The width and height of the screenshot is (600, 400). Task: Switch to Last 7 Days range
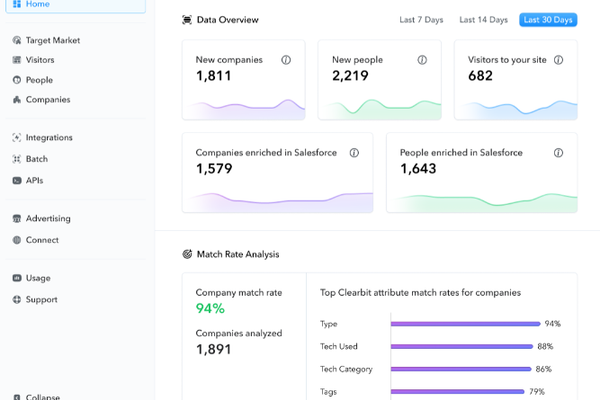pos(421,20)
